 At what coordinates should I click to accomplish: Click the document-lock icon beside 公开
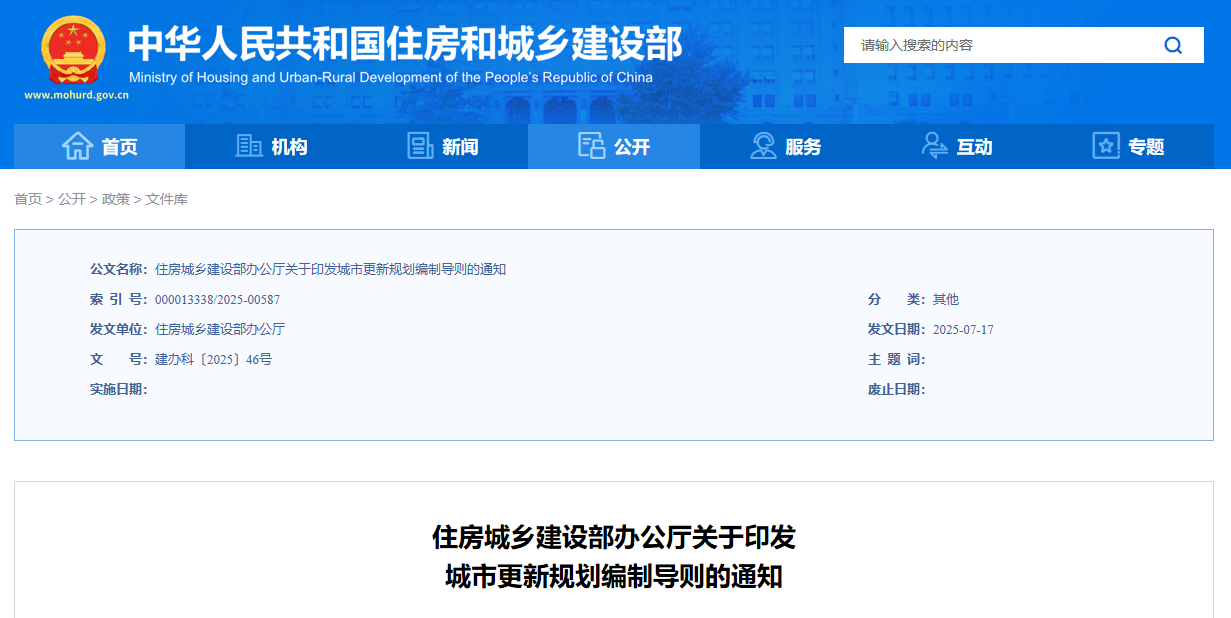coord(591,146)
